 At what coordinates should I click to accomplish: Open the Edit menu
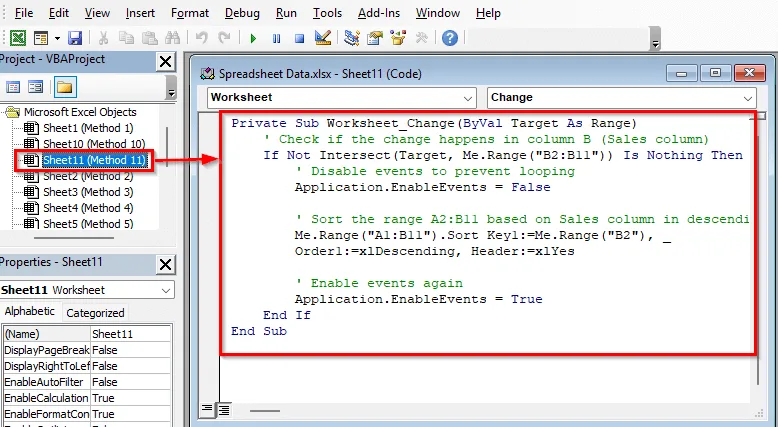click(59, 13)
